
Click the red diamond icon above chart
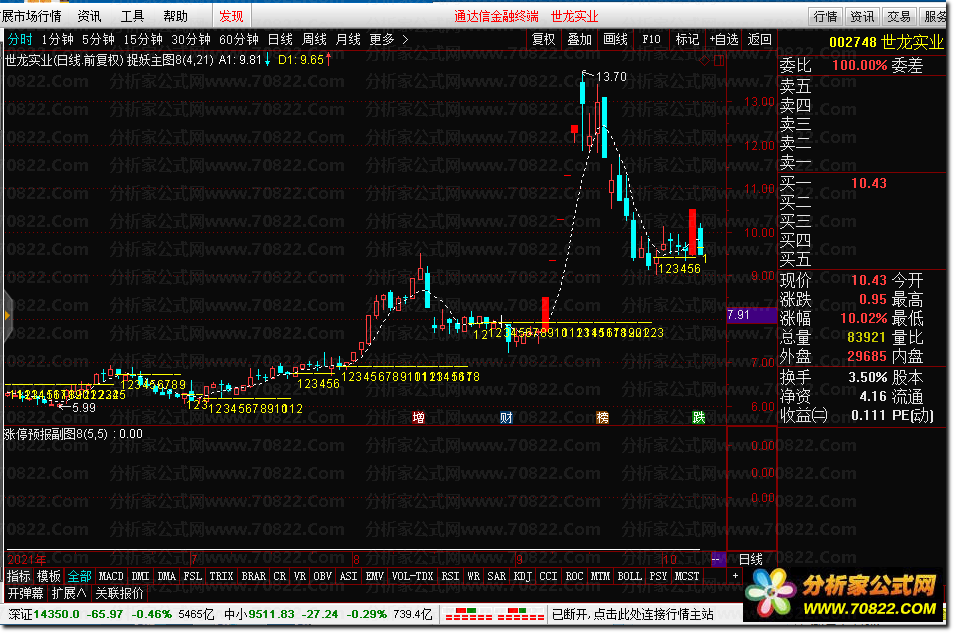pos(705,60)
